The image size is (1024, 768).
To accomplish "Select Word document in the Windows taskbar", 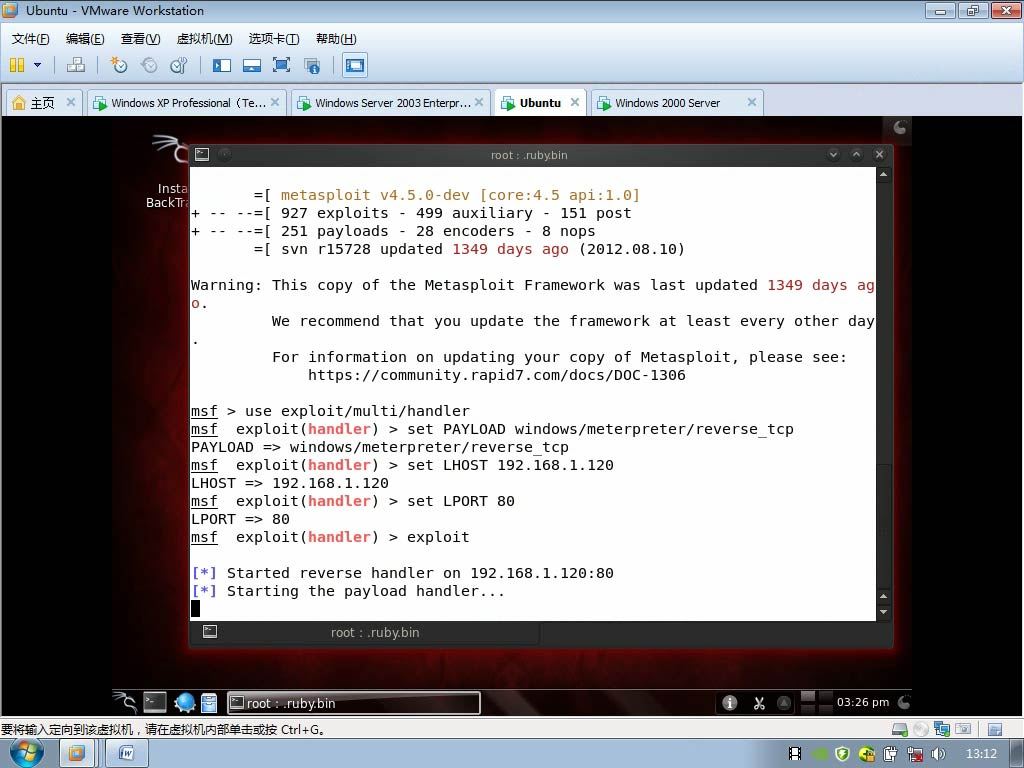I will tap(127, 754).
